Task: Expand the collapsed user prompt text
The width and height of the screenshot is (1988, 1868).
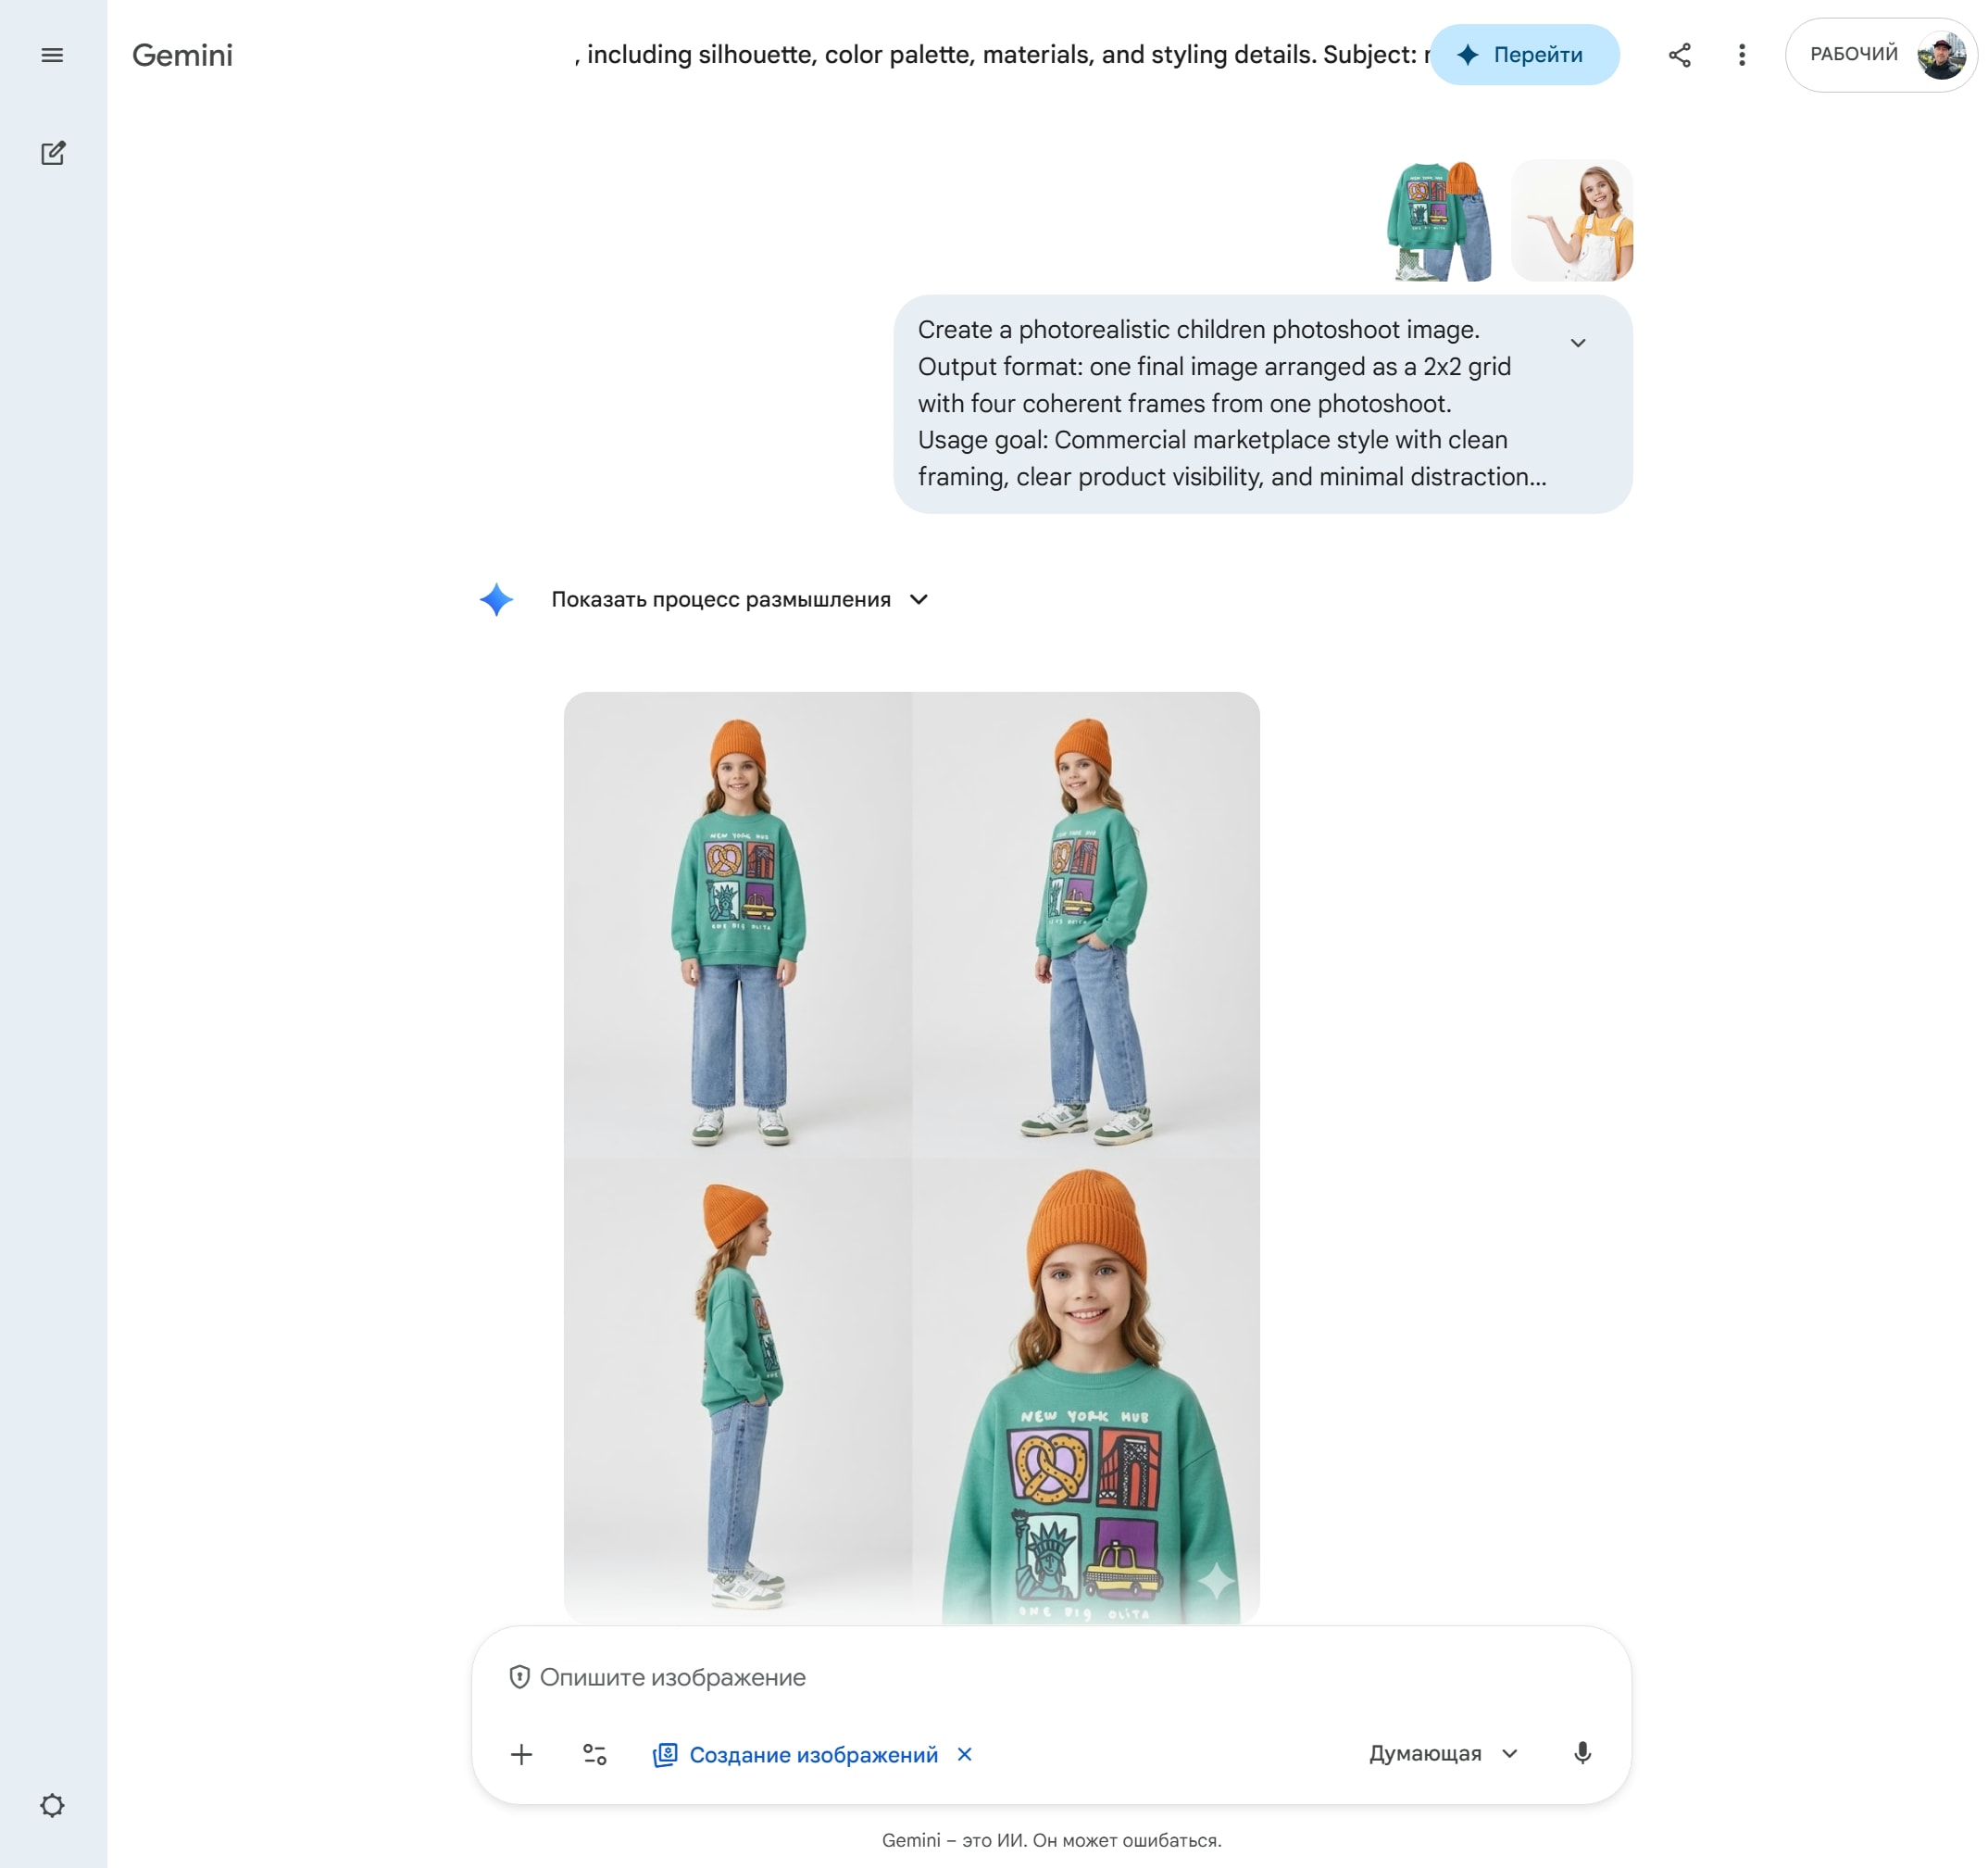Action: click(1577, 343)
